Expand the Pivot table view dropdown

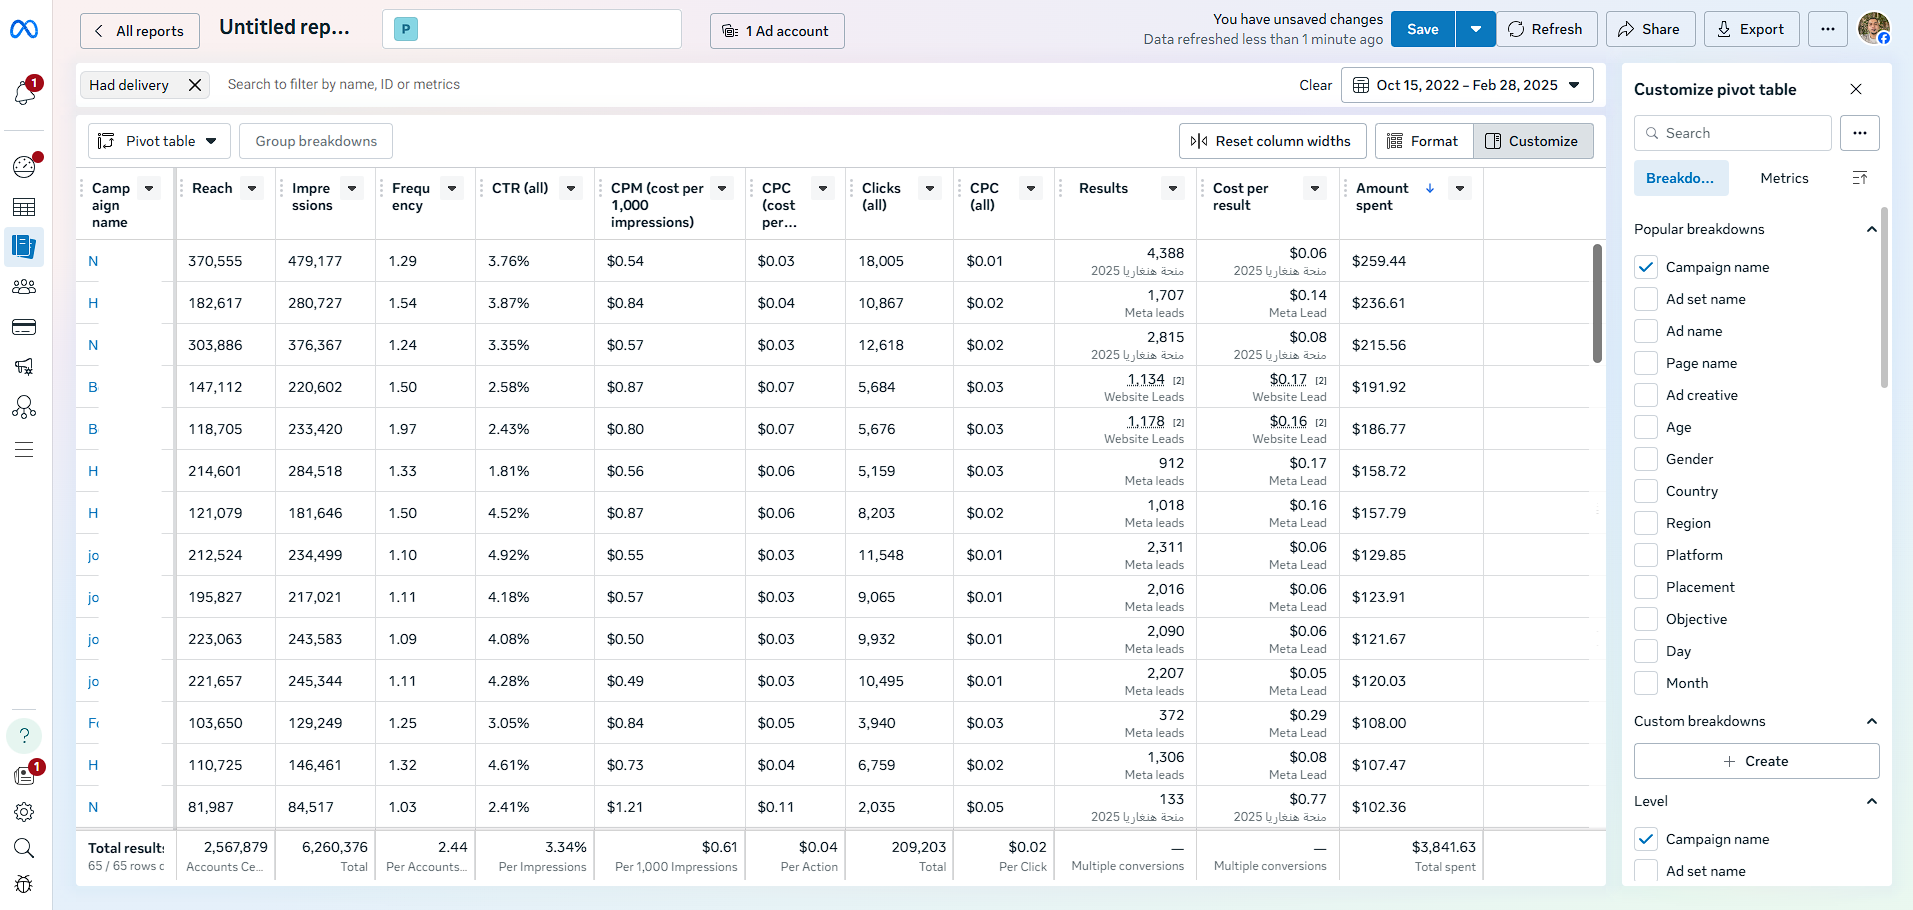point(159,141)
